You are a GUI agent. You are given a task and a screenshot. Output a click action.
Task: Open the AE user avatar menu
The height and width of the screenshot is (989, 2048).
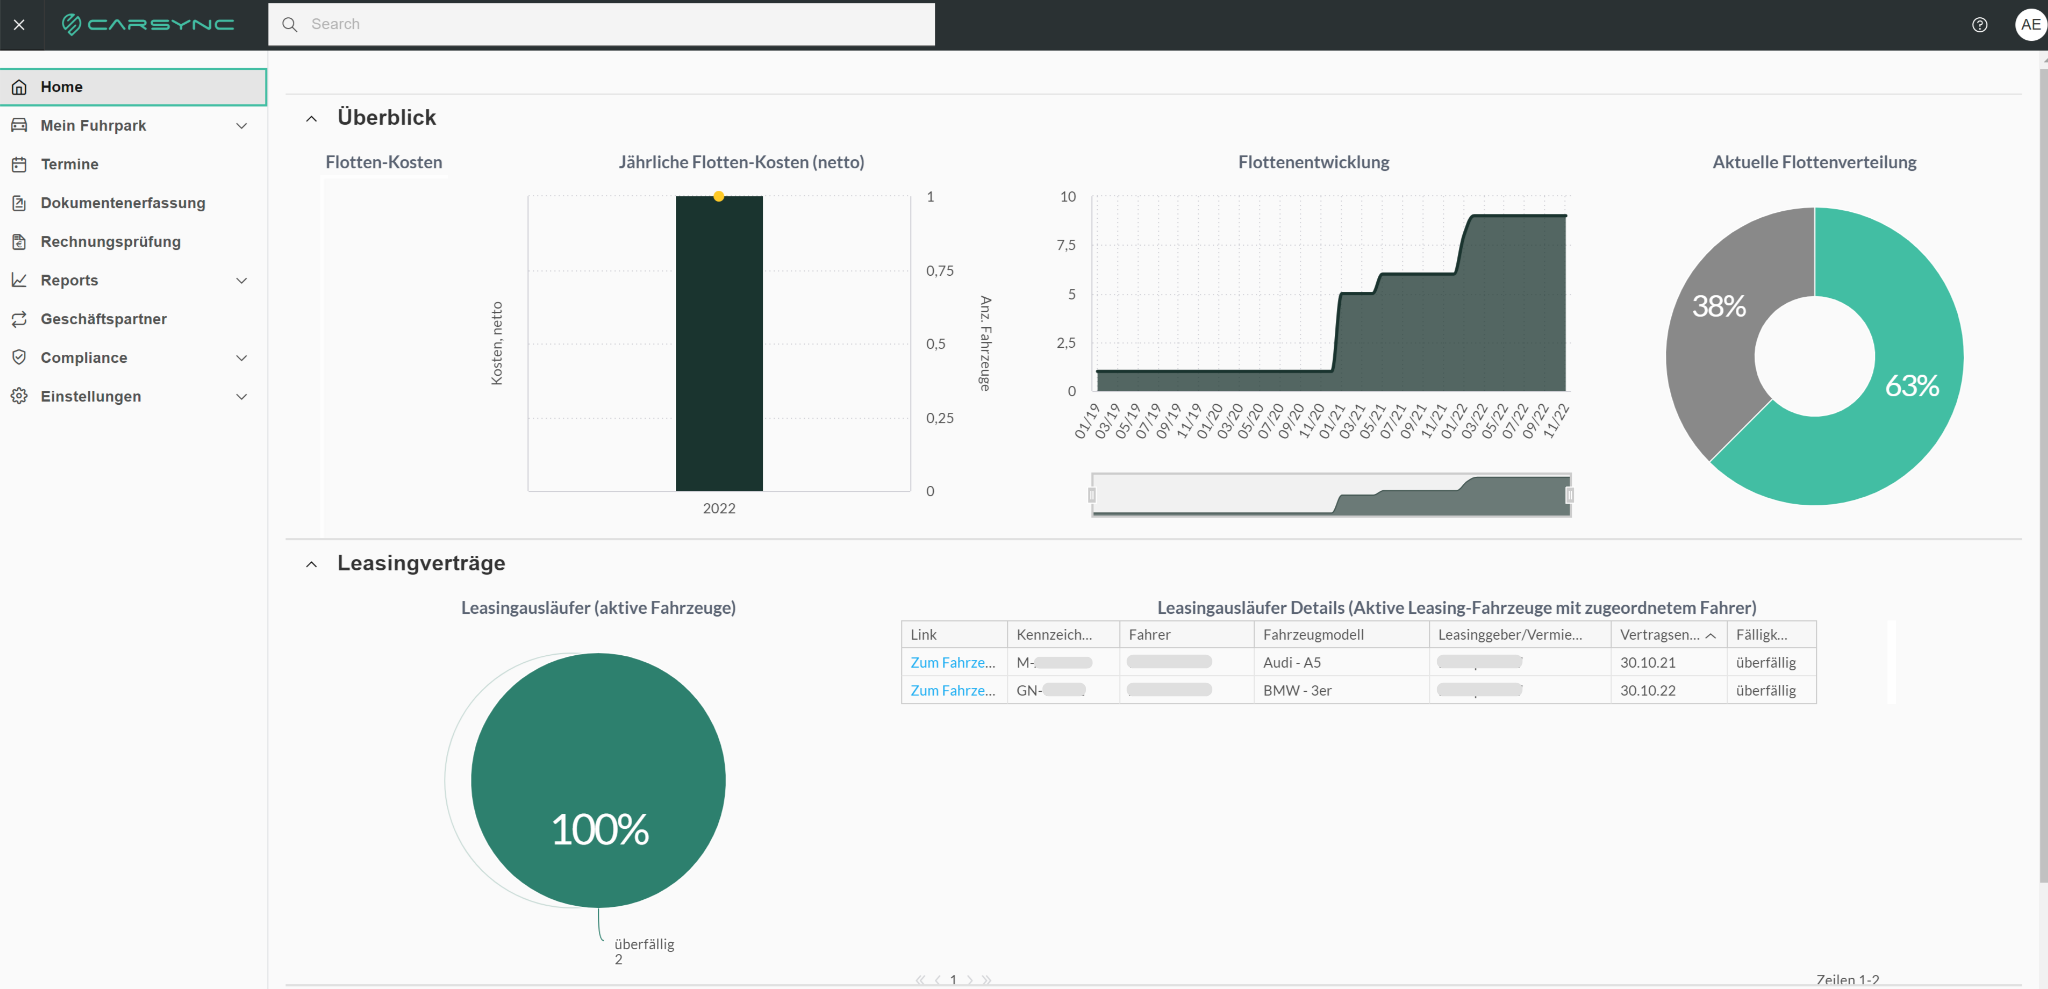pyautogui.click(x=2030, y=25)
